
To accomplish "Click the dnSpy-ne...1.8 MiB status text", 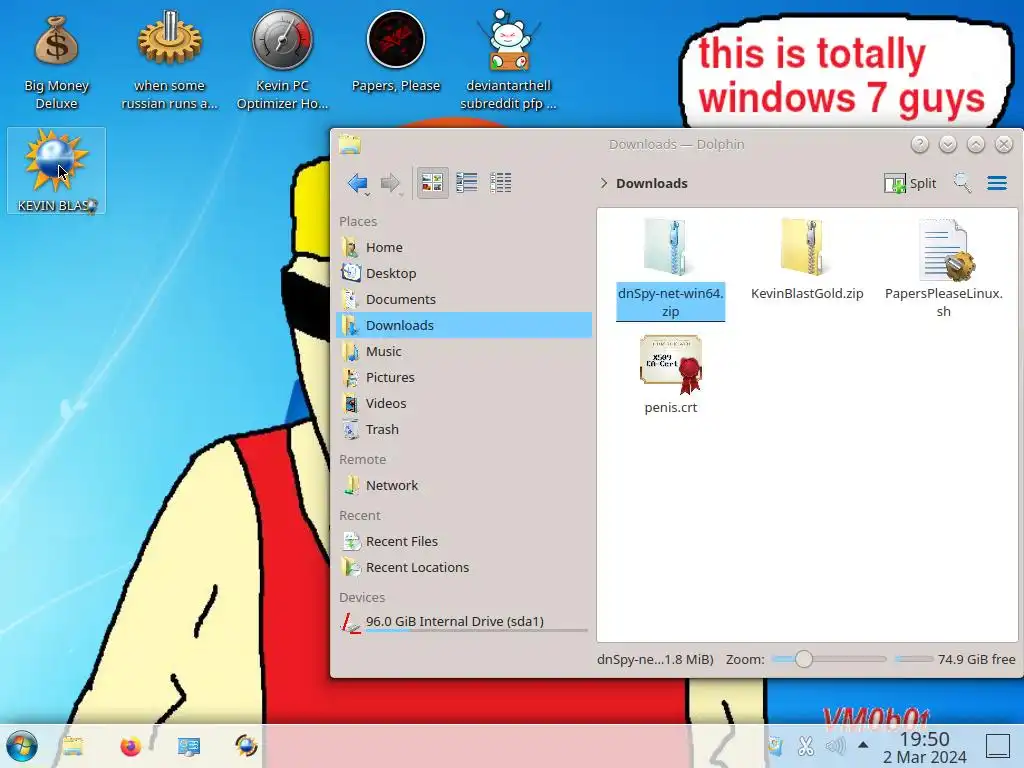I will click(655, 660).
